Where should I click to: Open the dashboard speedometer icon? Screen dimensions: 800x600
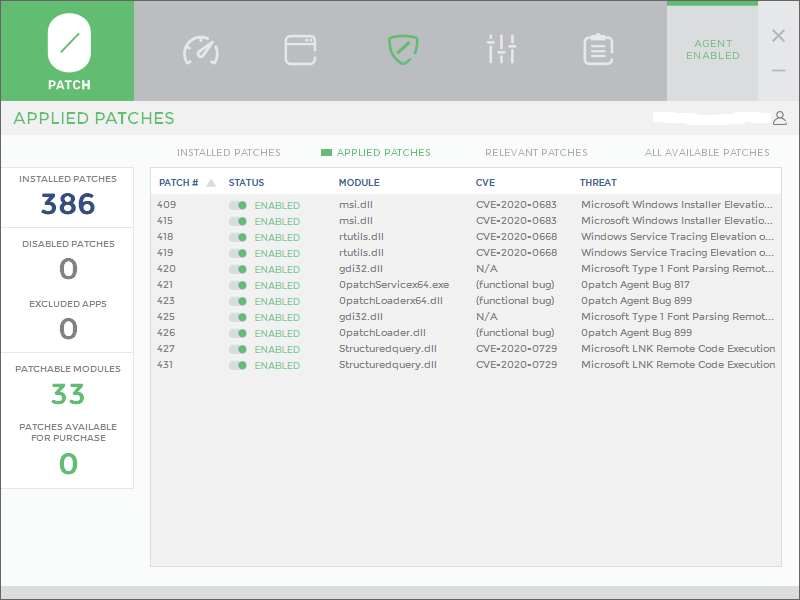click(200, 49)
